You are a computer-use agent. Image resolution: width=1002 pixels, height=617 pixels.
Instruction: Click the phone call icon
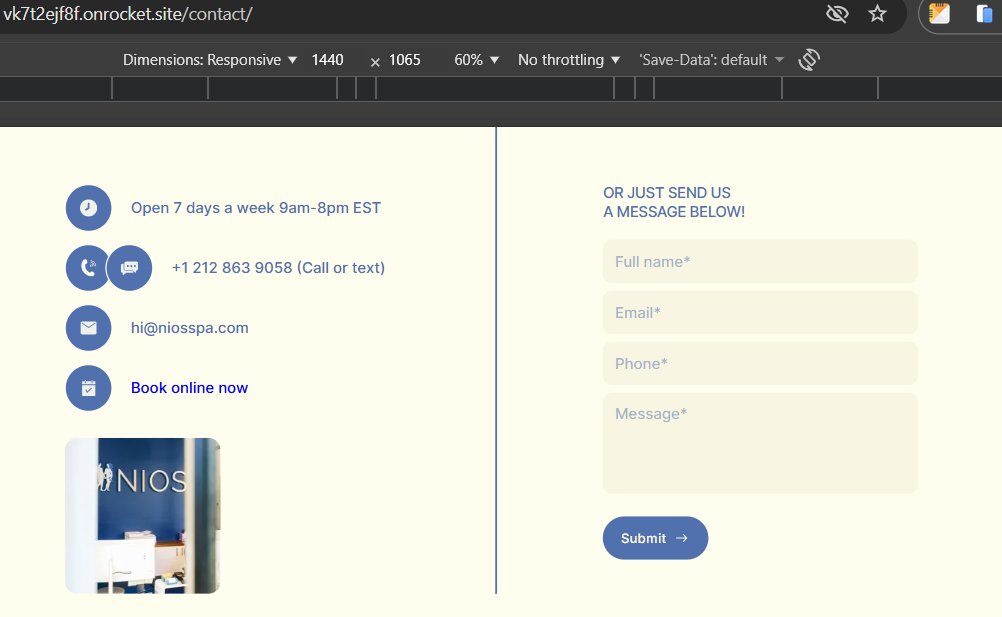87,268
